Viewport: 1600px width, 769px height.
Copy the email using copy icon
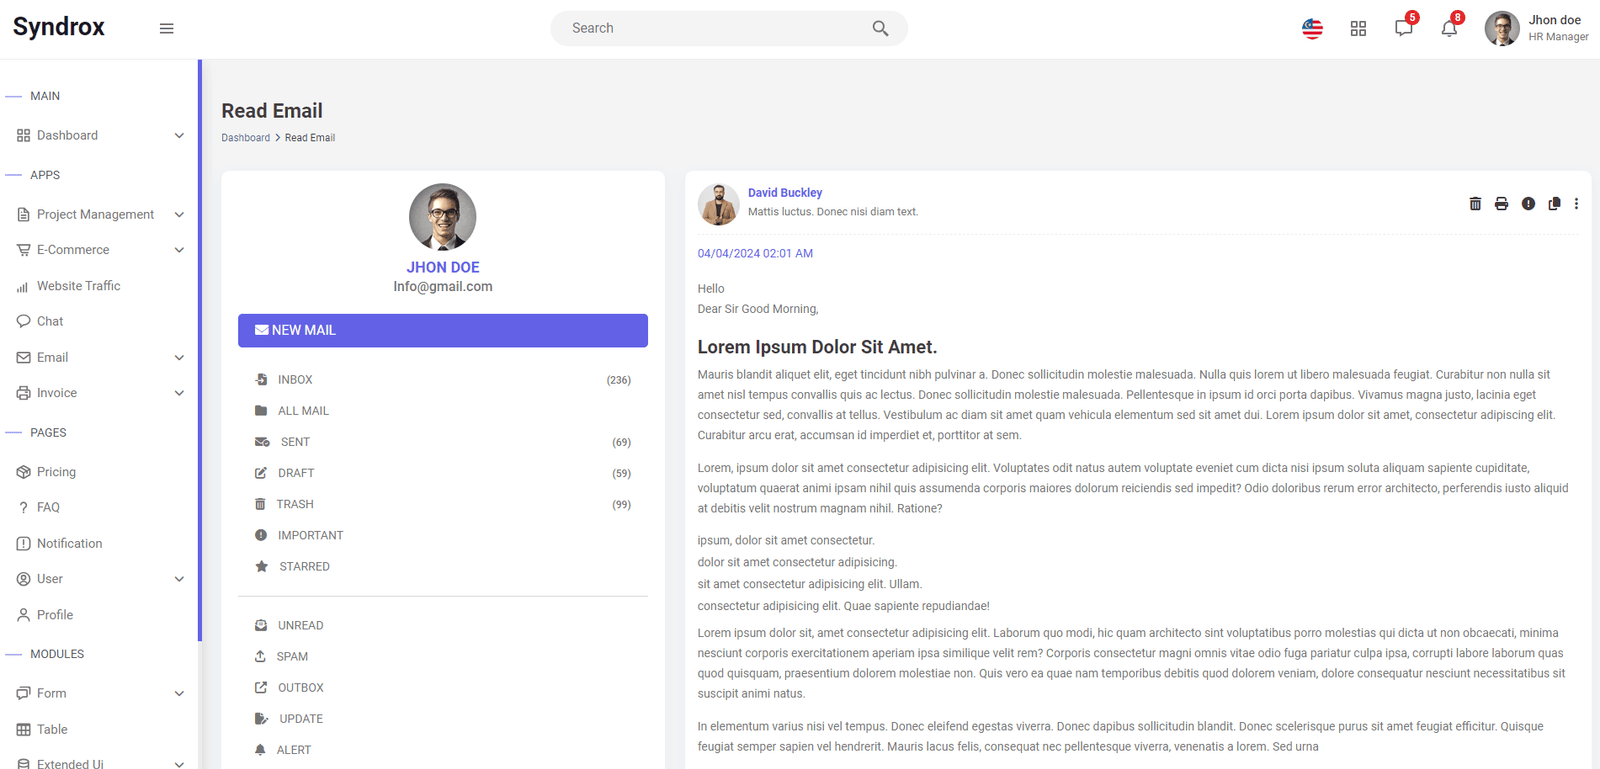[1554, 203]
